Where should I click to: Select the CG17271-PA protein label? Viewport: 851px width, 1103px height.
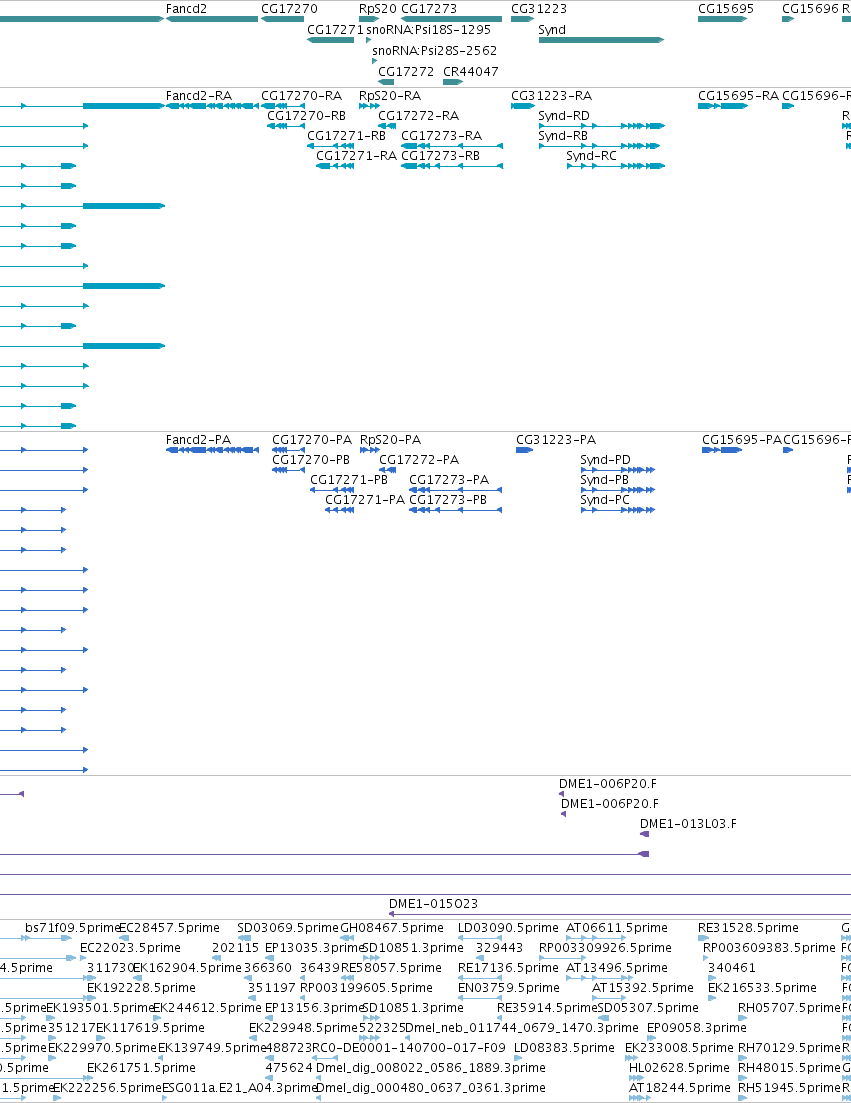point(365,499)
